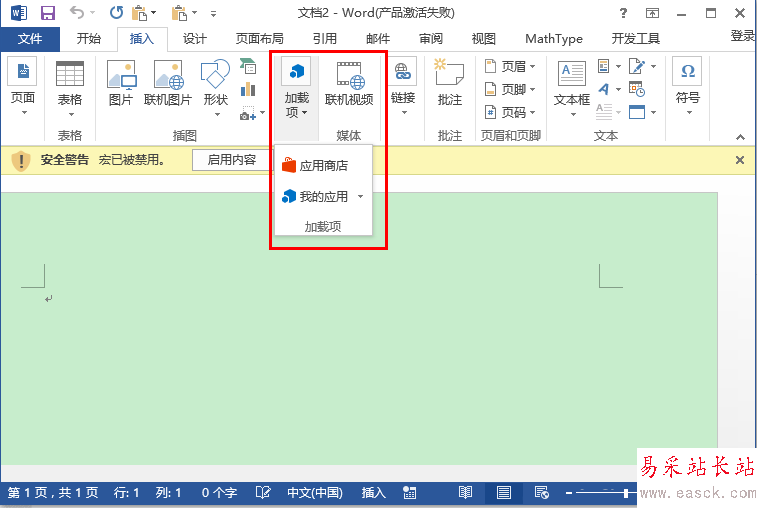
Task: Click 登录 sign in link
Action: (x=743, y=36)
